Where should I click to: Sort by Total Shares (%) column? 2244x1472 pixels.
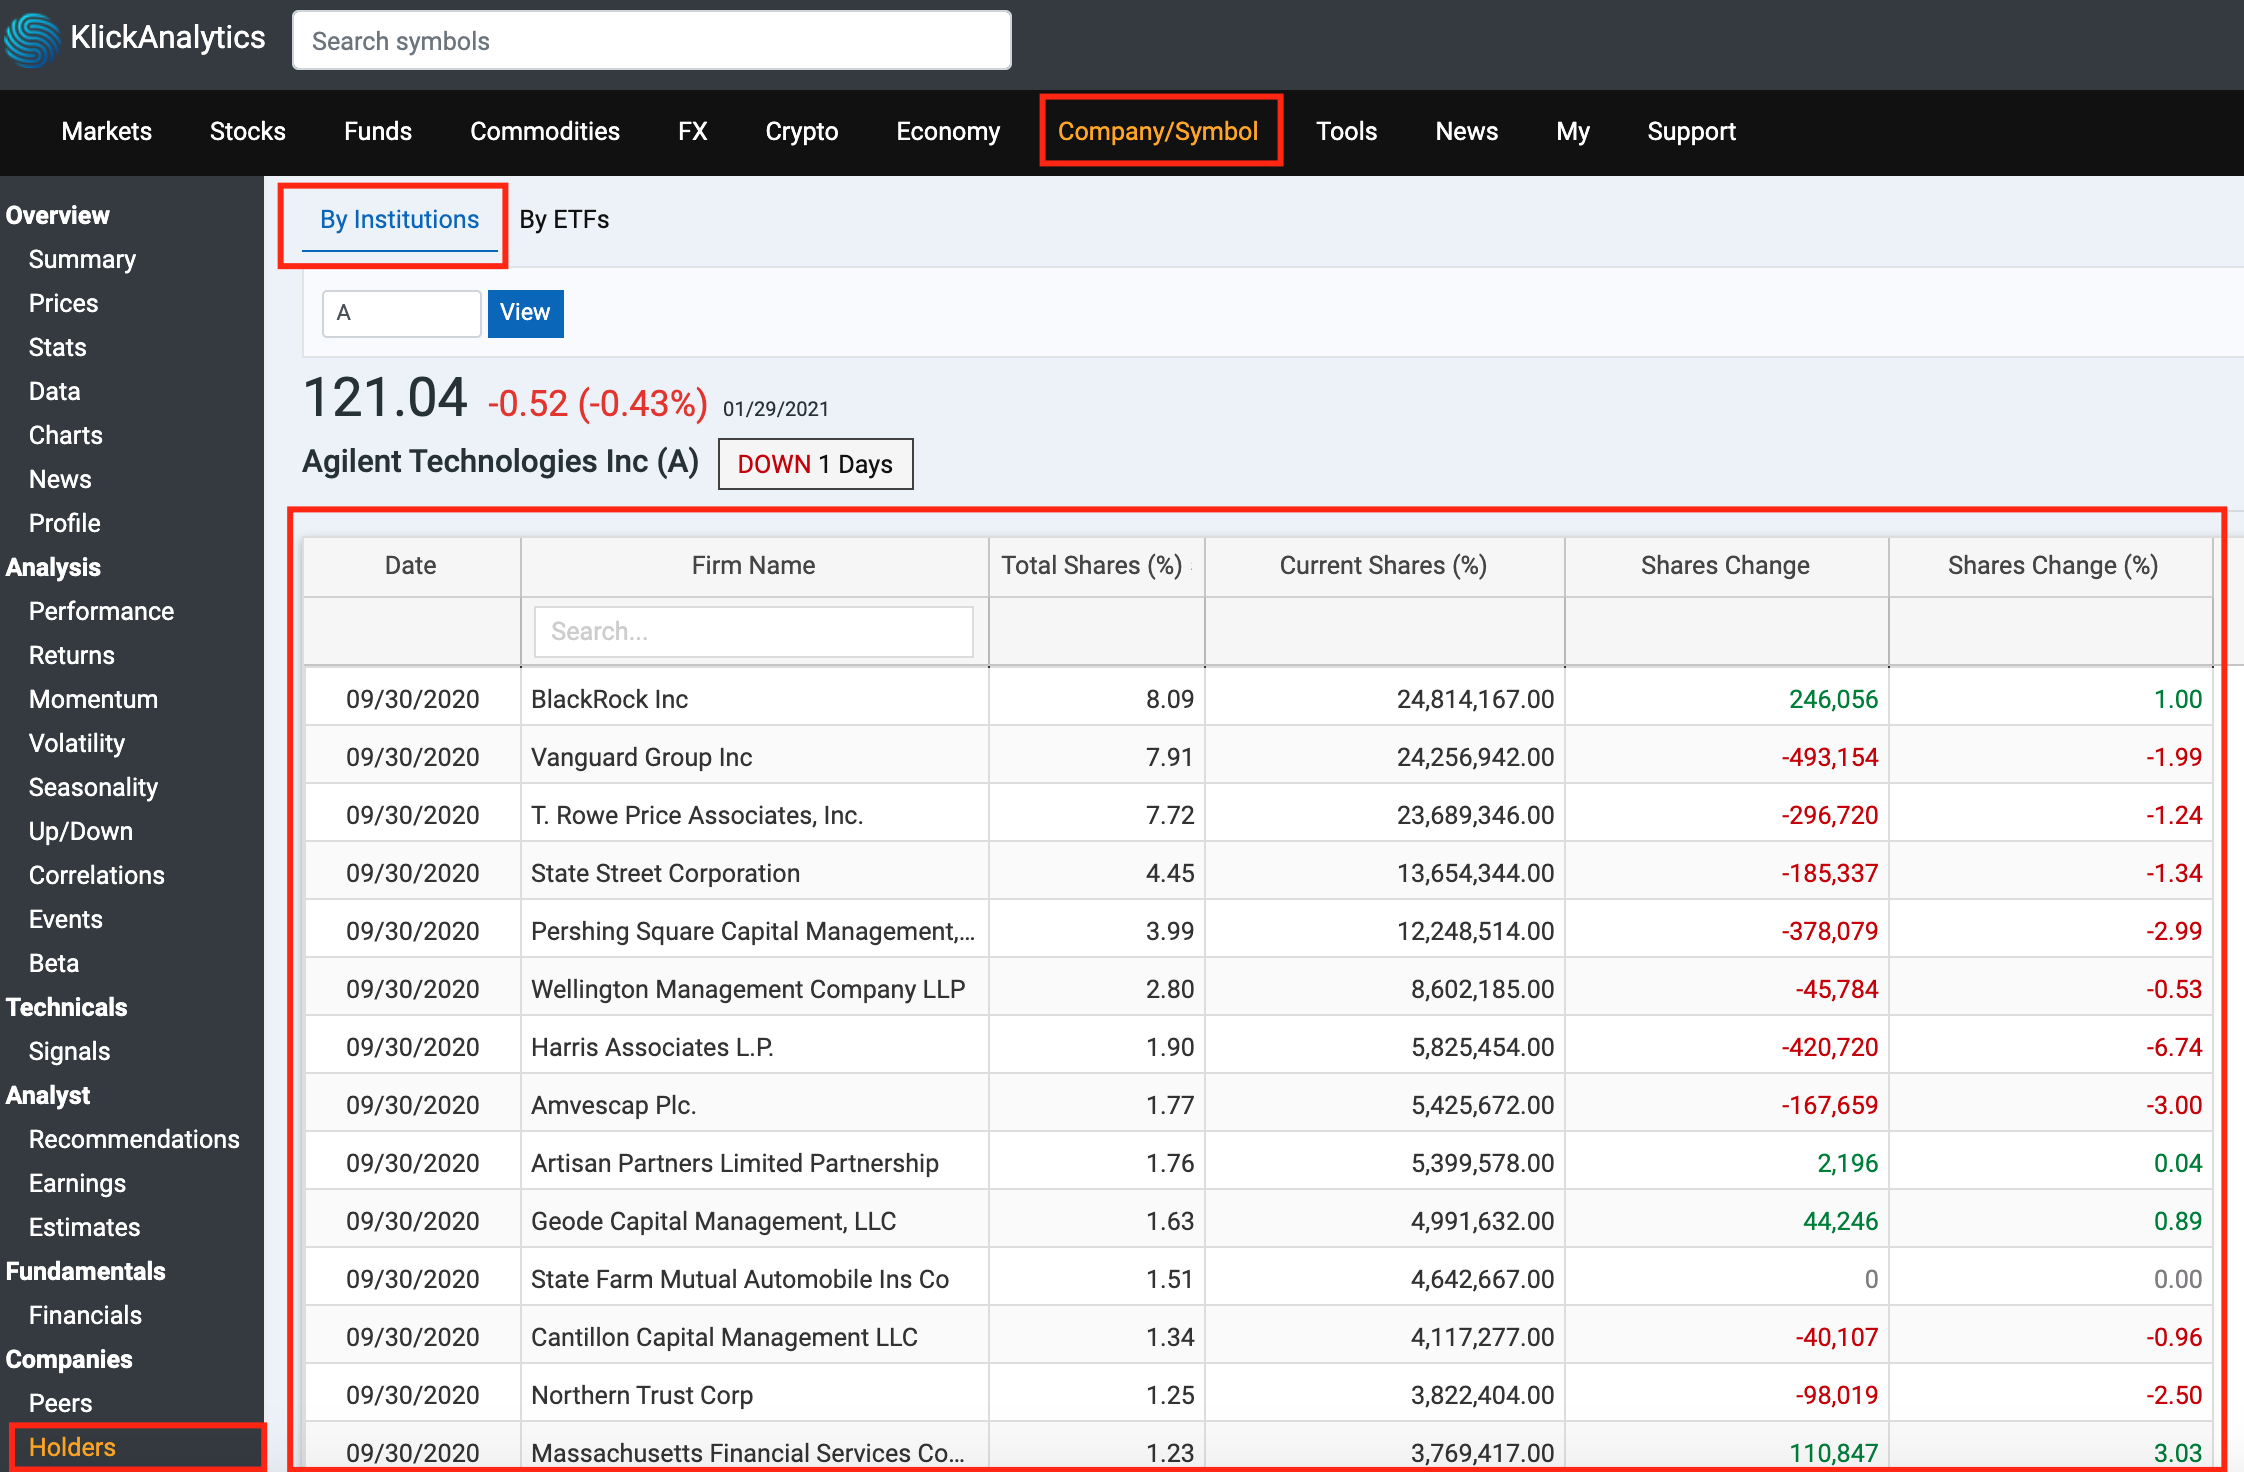click(1096, 566)
